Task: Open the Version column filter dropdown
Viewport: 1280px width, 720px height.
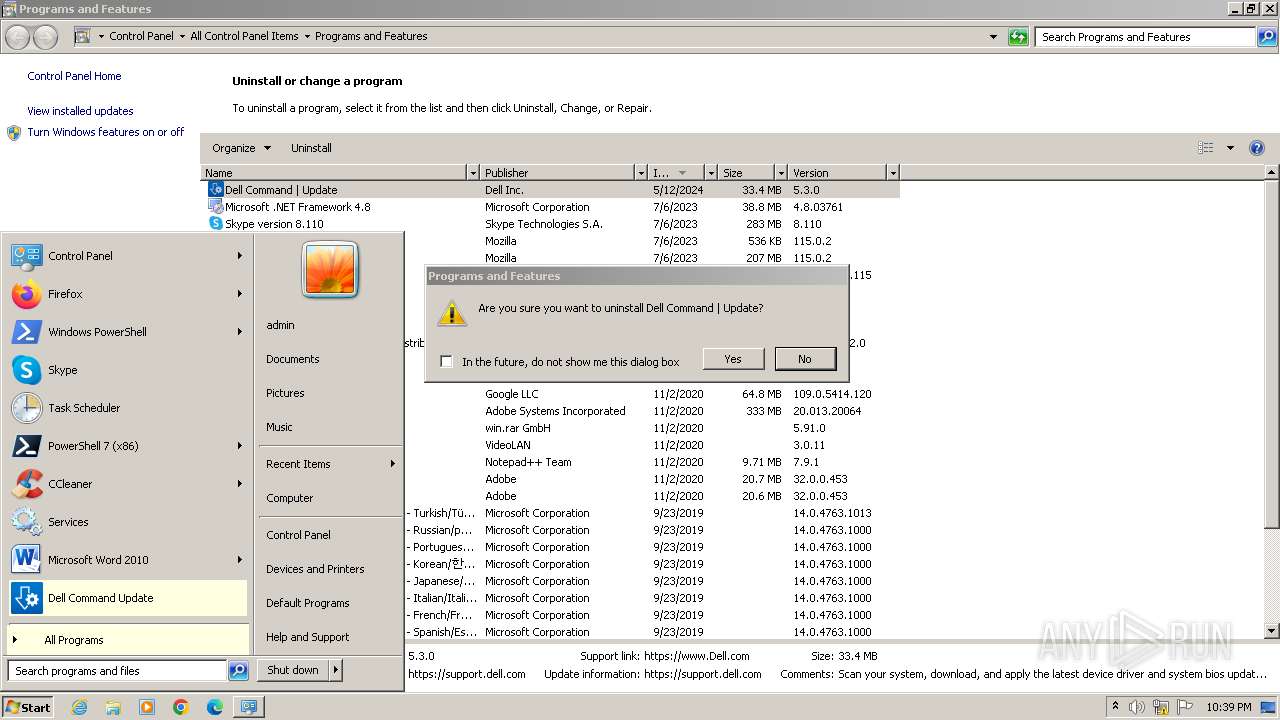Action: pyautogui.click(x=893, y=173)
